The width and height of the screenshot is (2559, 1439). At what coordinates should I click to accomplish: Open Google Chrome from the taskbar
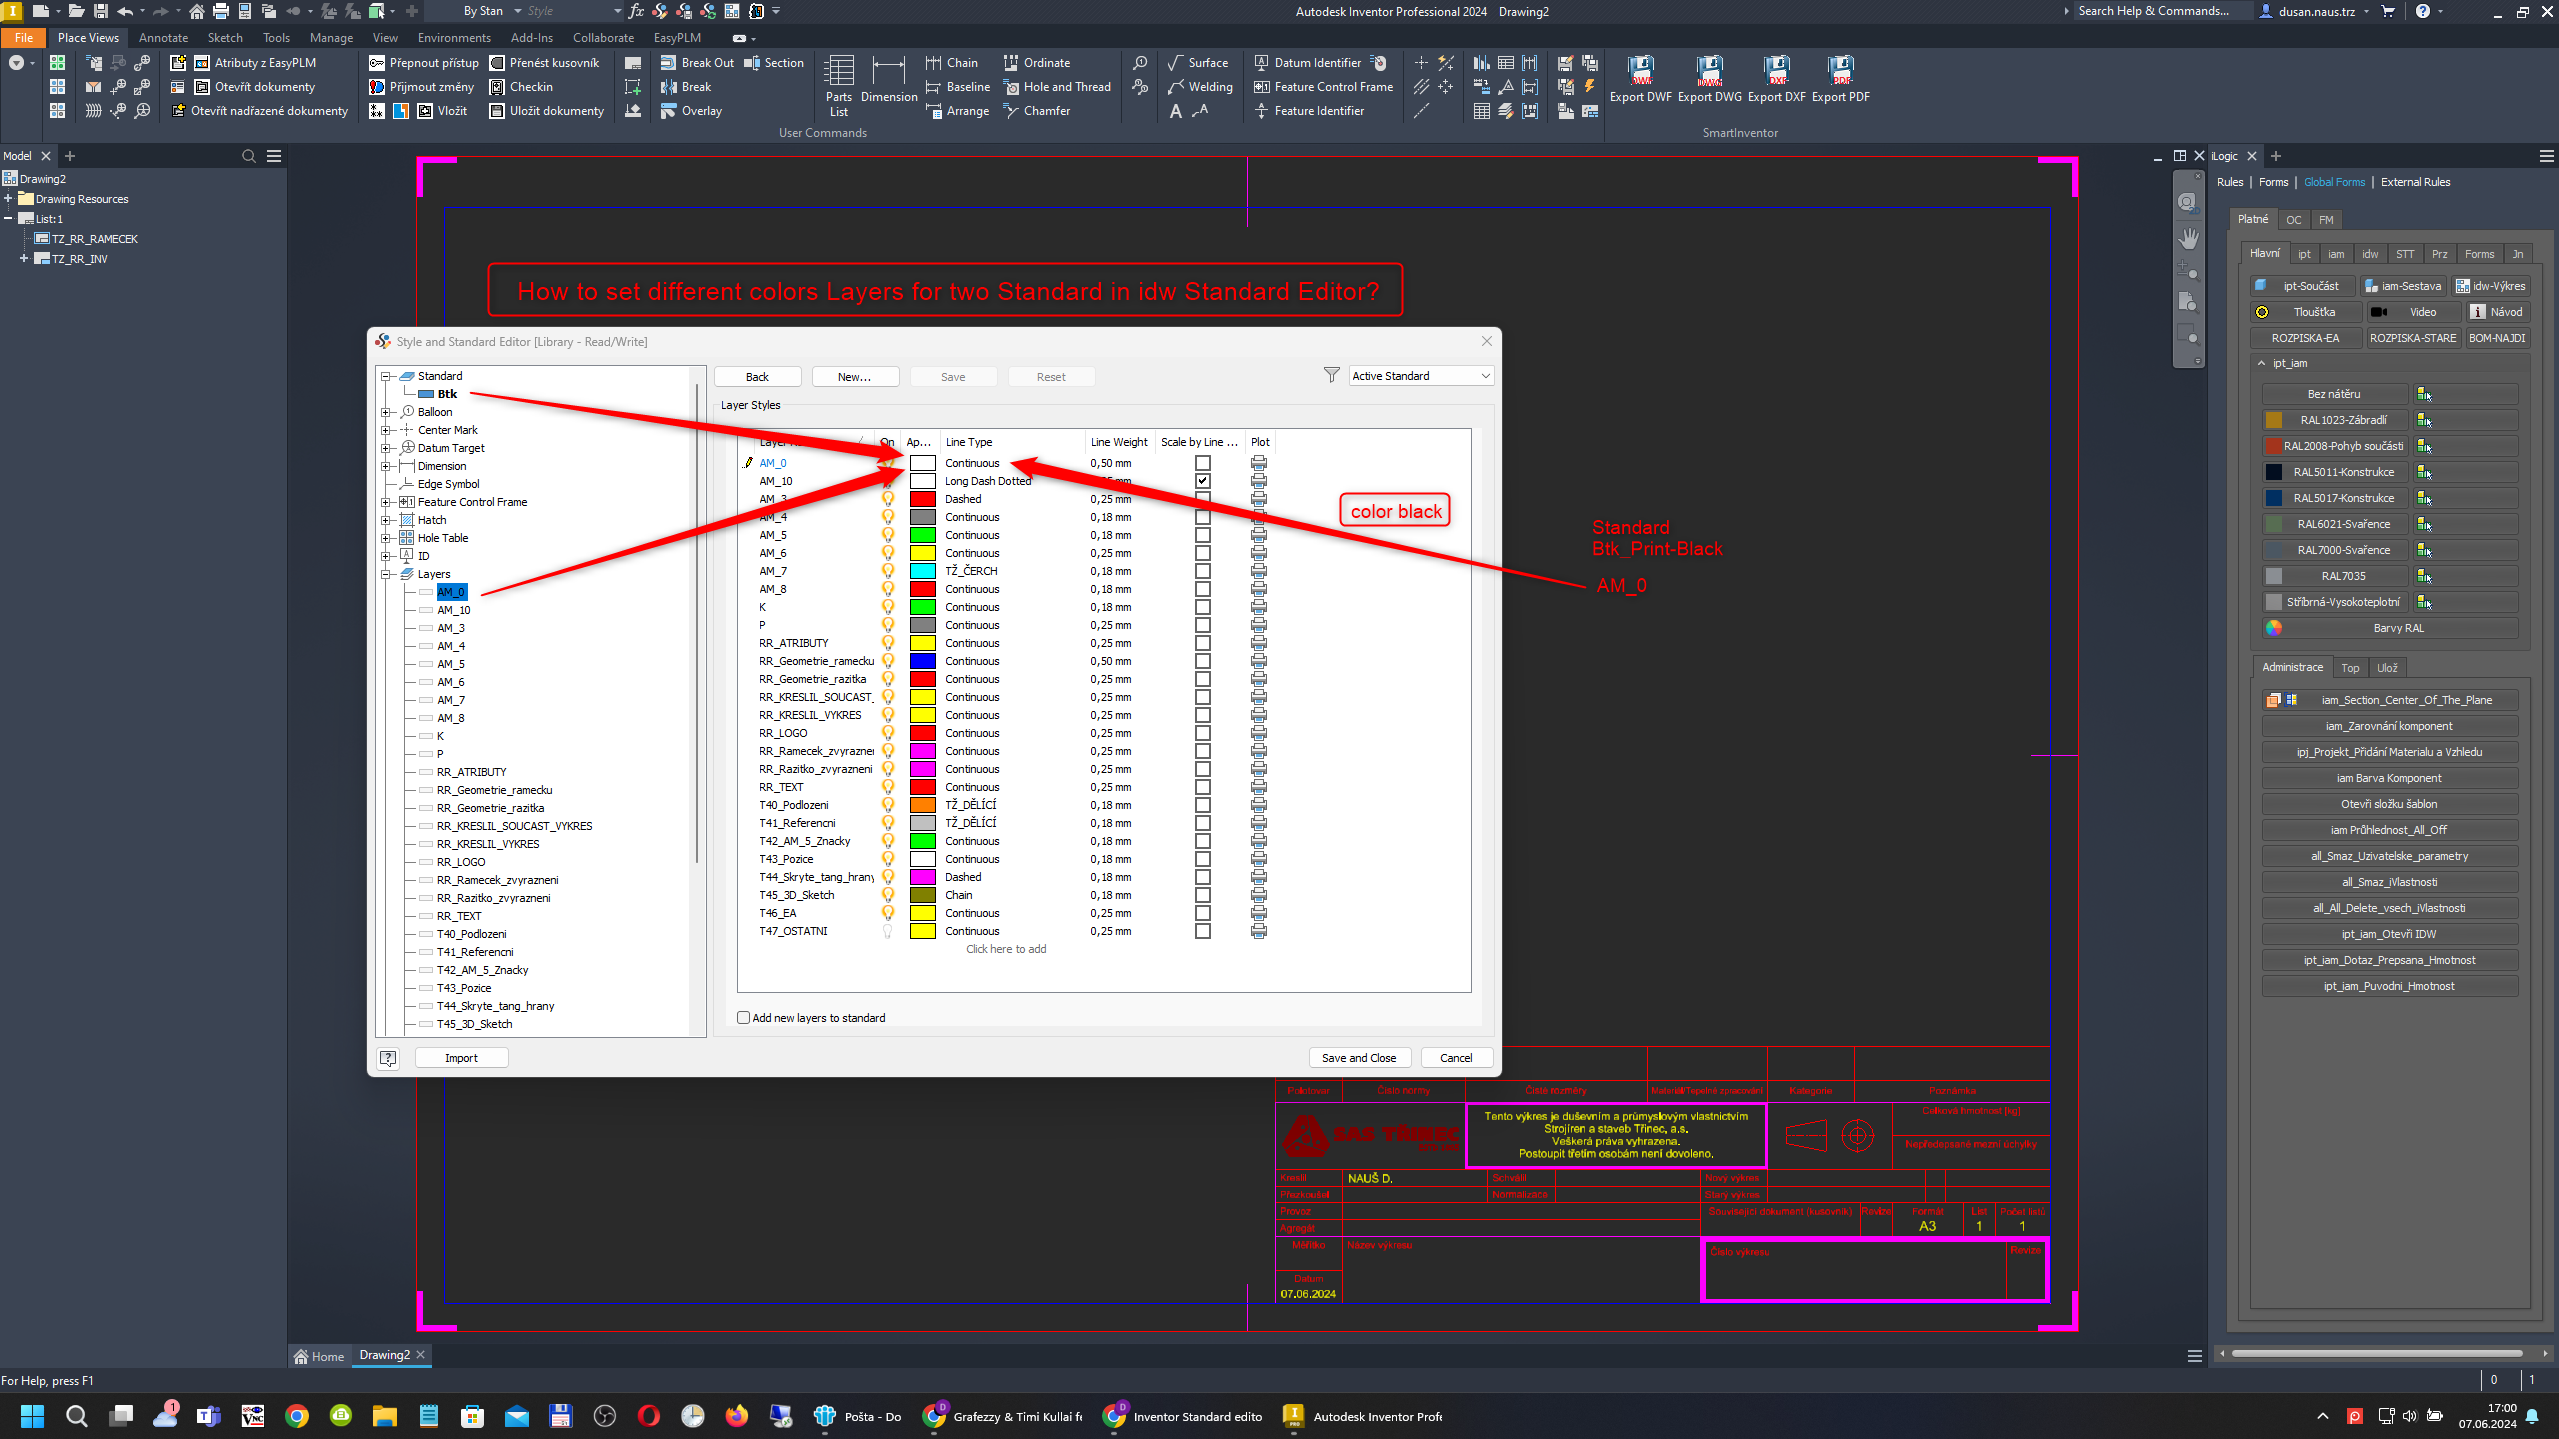(297, 1416)
